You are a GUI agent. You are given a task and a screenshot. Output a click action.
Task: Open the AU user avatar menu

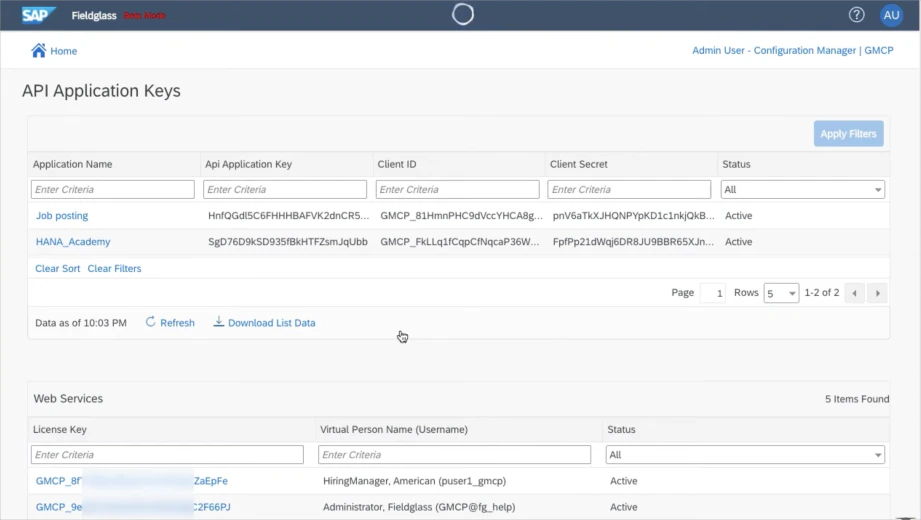(x=891, y=15)
